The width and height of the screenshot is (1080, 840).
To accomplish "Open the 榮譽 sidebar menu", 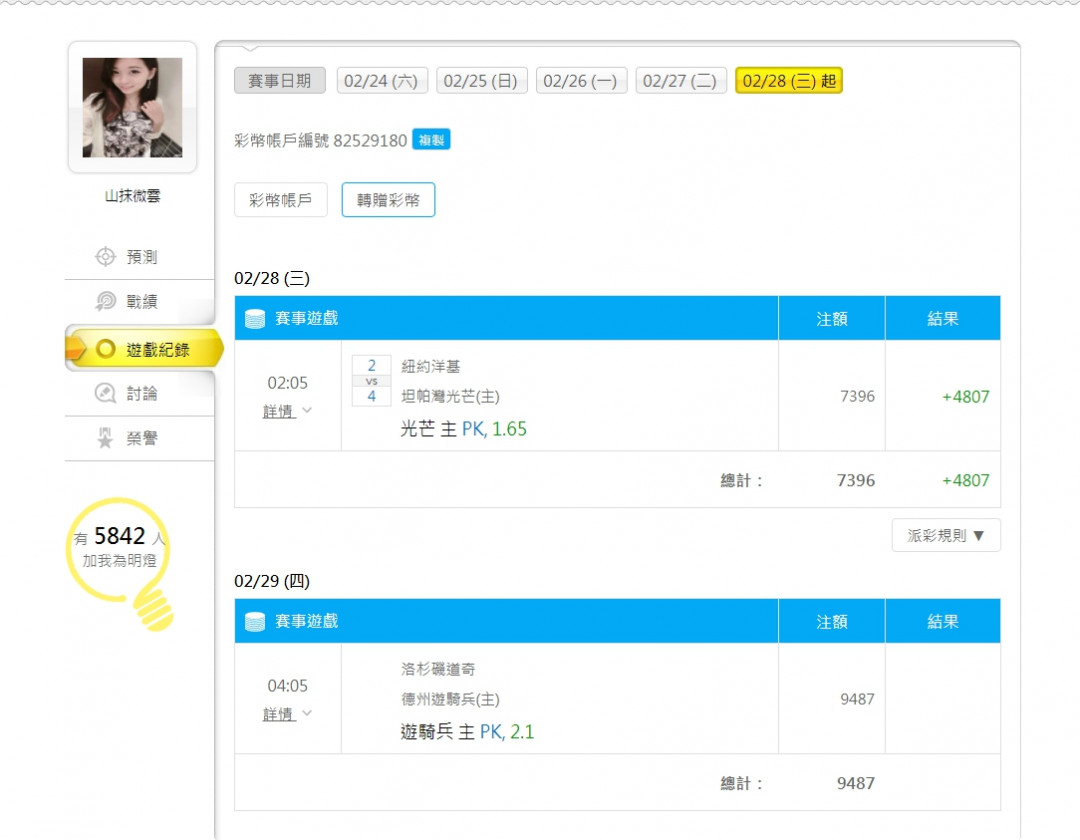I will (x=140, y=438).
